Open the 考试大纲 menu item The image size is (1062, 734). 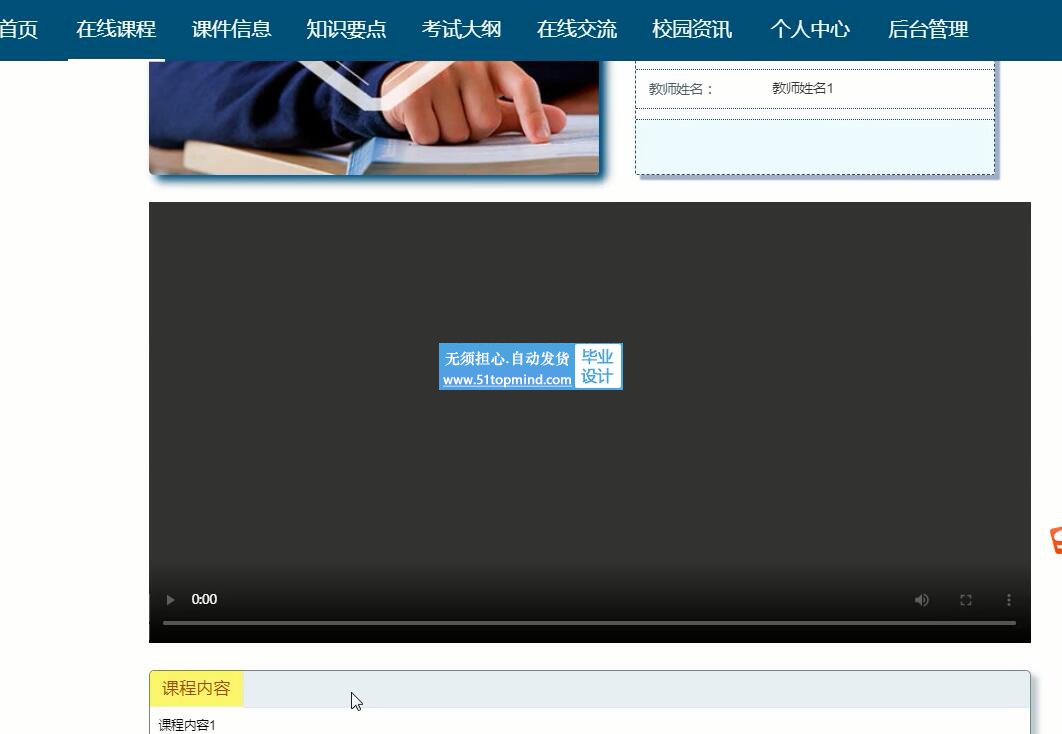coord(461,29)
